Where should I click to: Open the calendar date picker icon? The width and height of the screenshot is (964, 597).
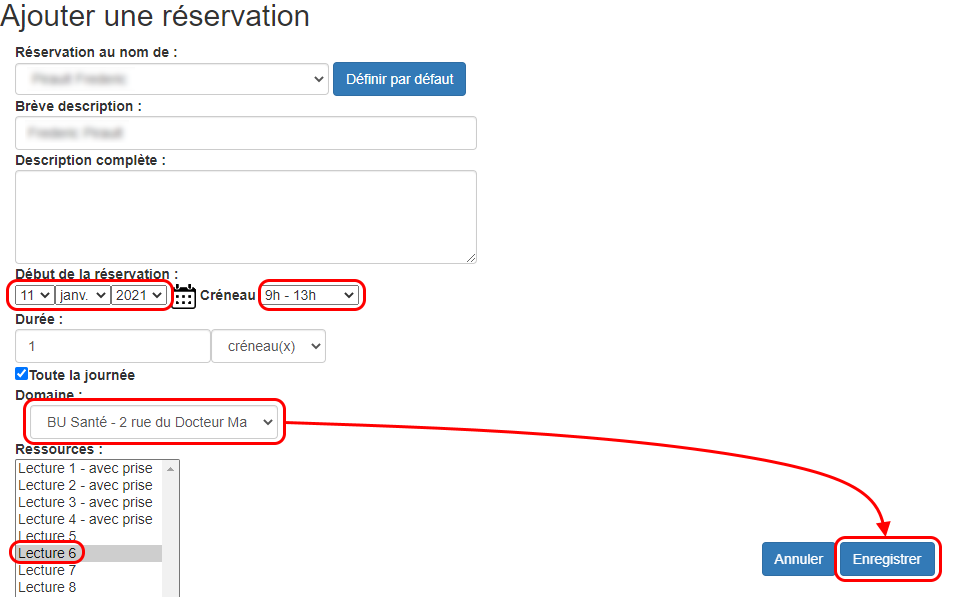pos(184,296)
